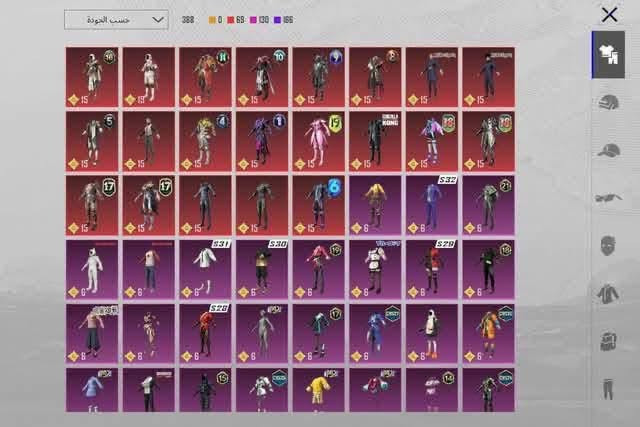Viewport: 640px width, 427px height.
Task: Select the yellow jacket outfit on purple card
Action: point(375,205)
